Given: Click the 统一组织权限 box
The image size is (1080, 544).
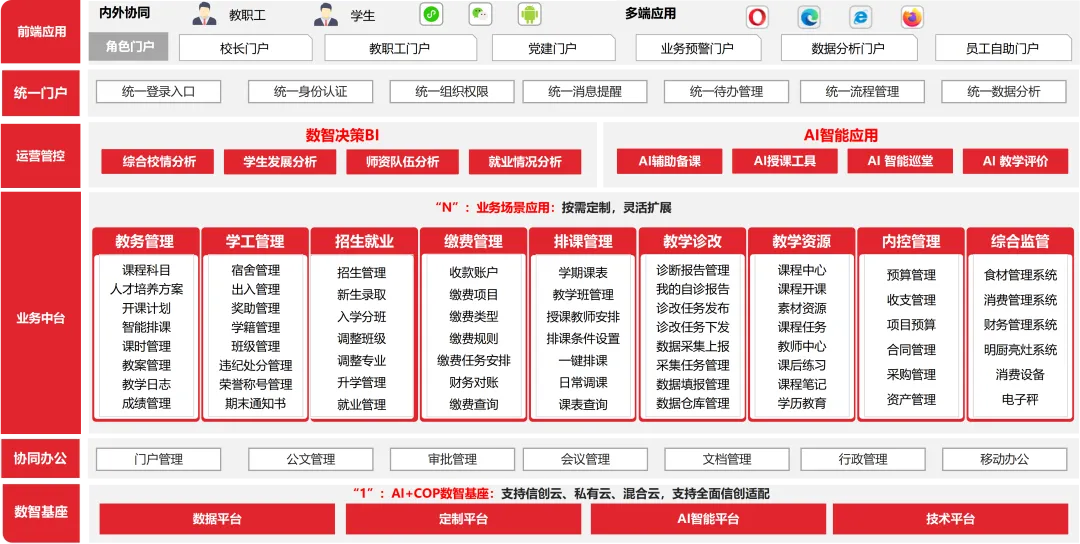Looking at the screenshot, I should point(452,92).
